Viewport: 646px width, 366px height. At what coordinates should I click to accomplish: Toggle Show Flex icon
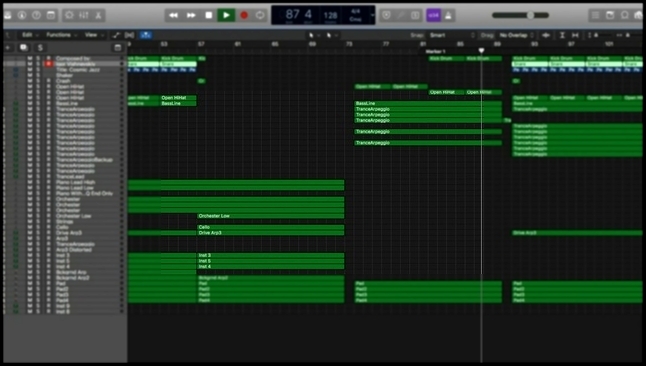point(129,35)
